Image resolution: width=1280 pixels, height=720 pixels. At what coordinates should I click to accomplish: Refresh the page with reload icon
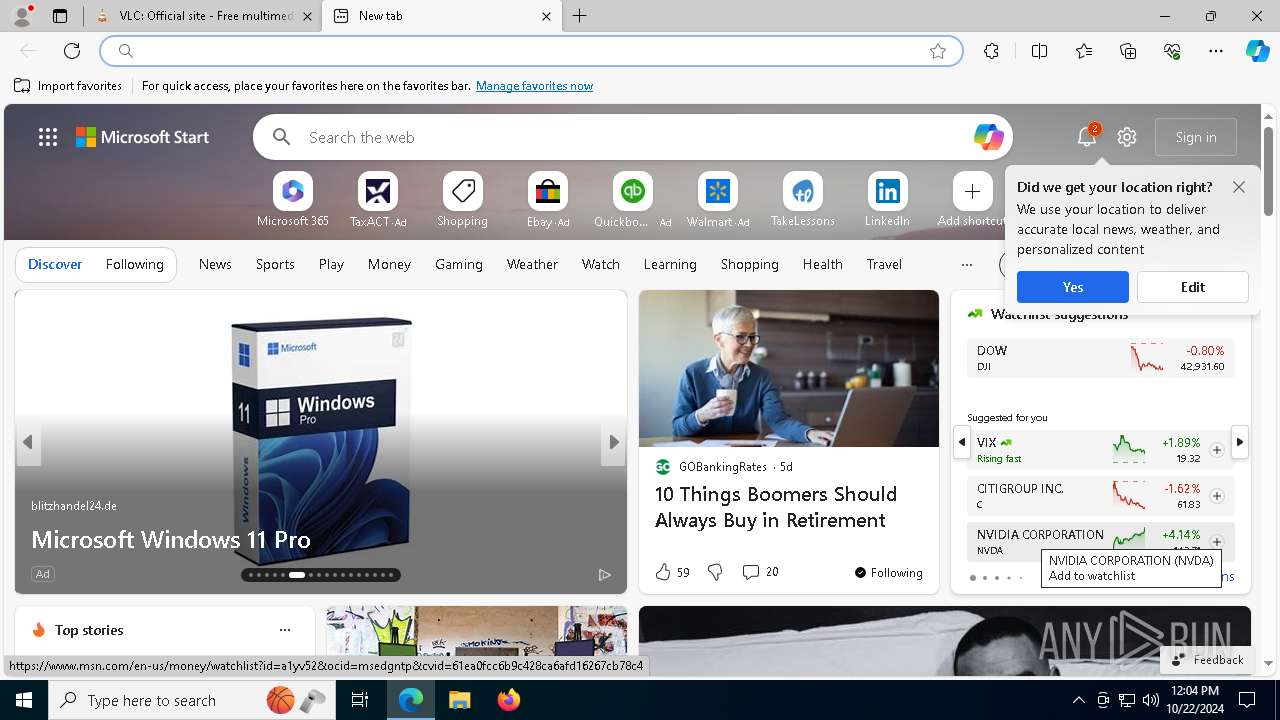(72, 51)
